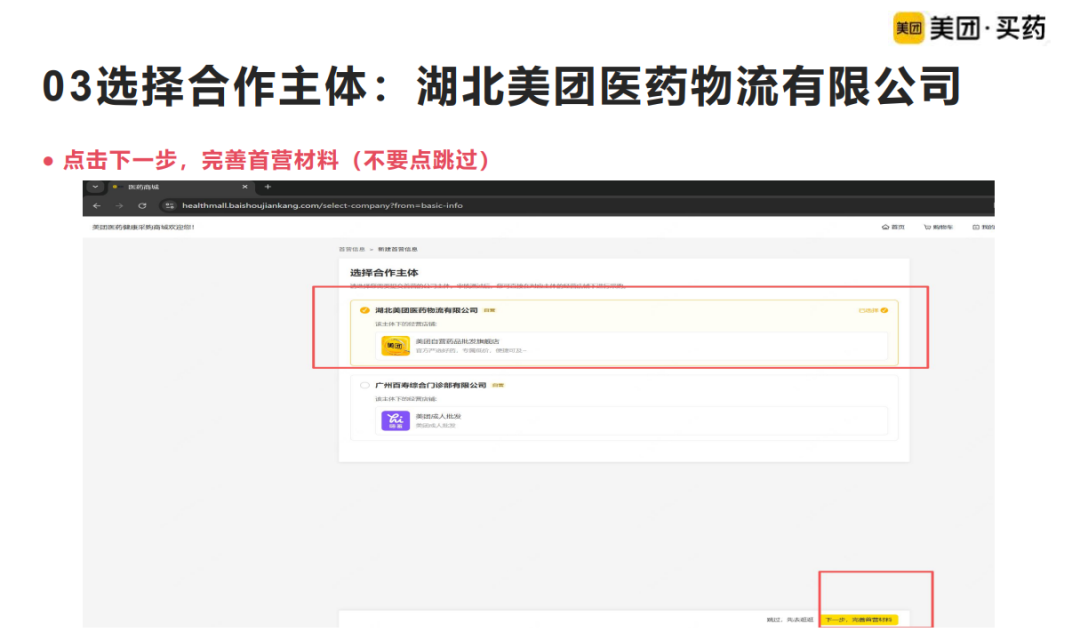
Task: Open the 我的 account menu
Action: pos(983,227)
